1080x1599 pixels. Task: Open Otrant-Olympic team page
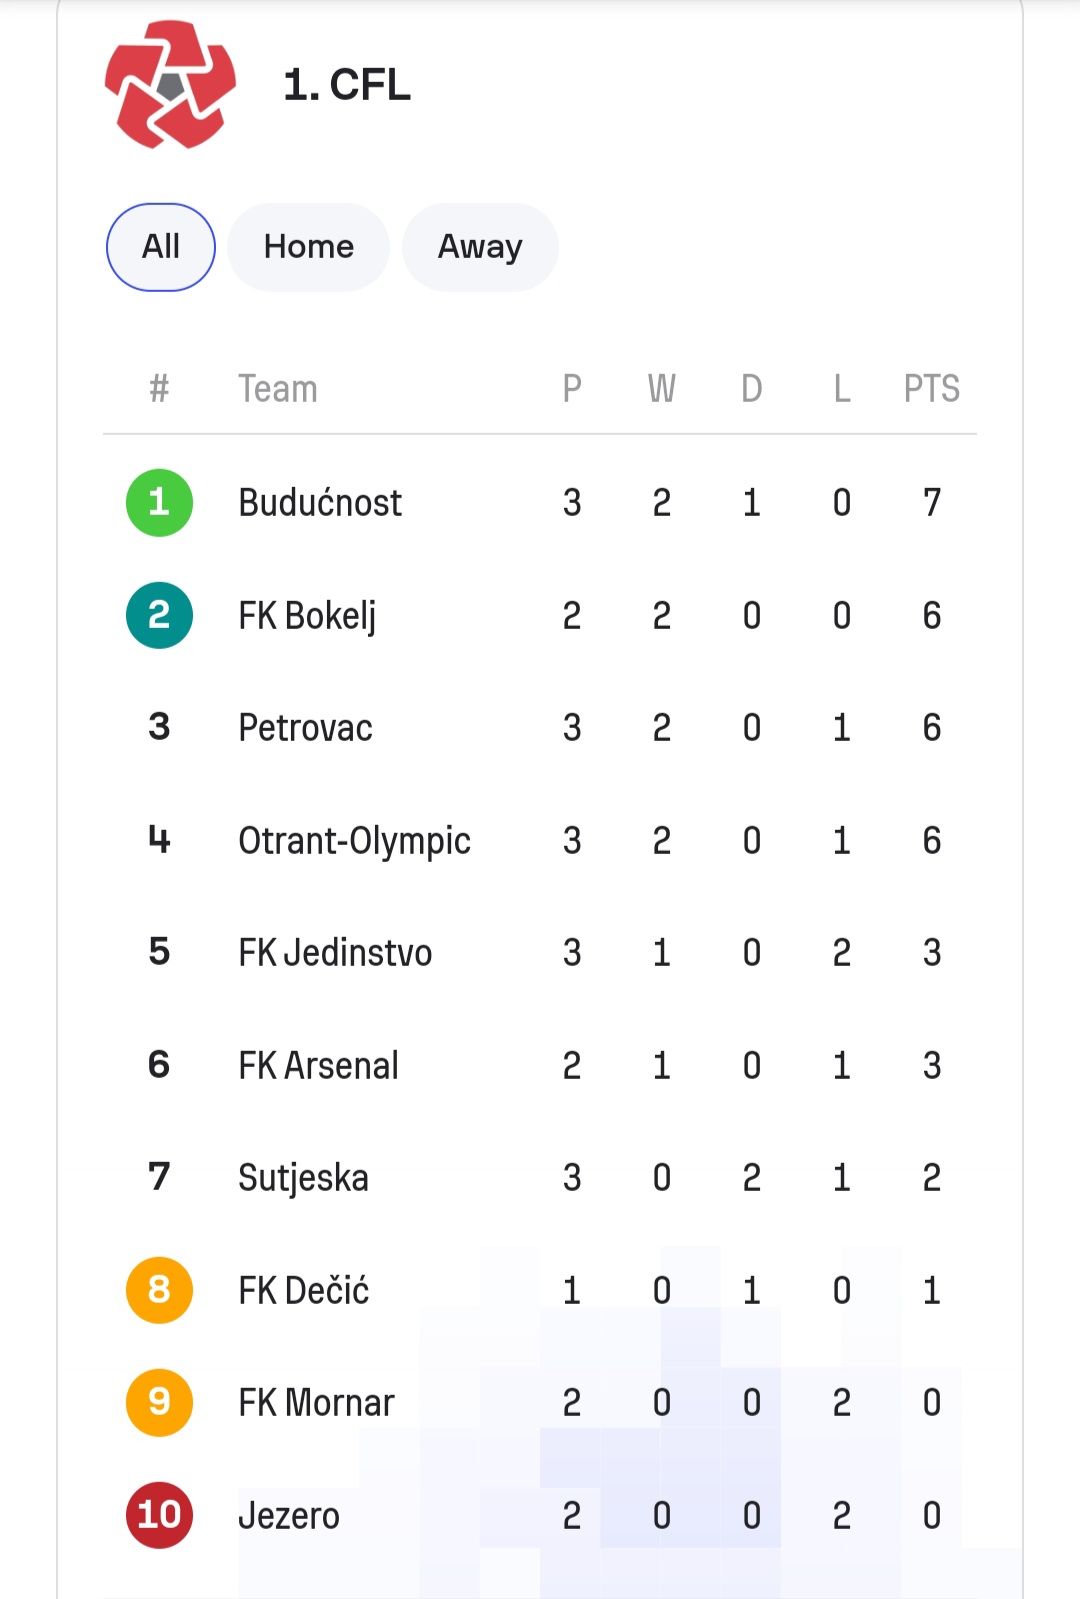coord(354,841)
